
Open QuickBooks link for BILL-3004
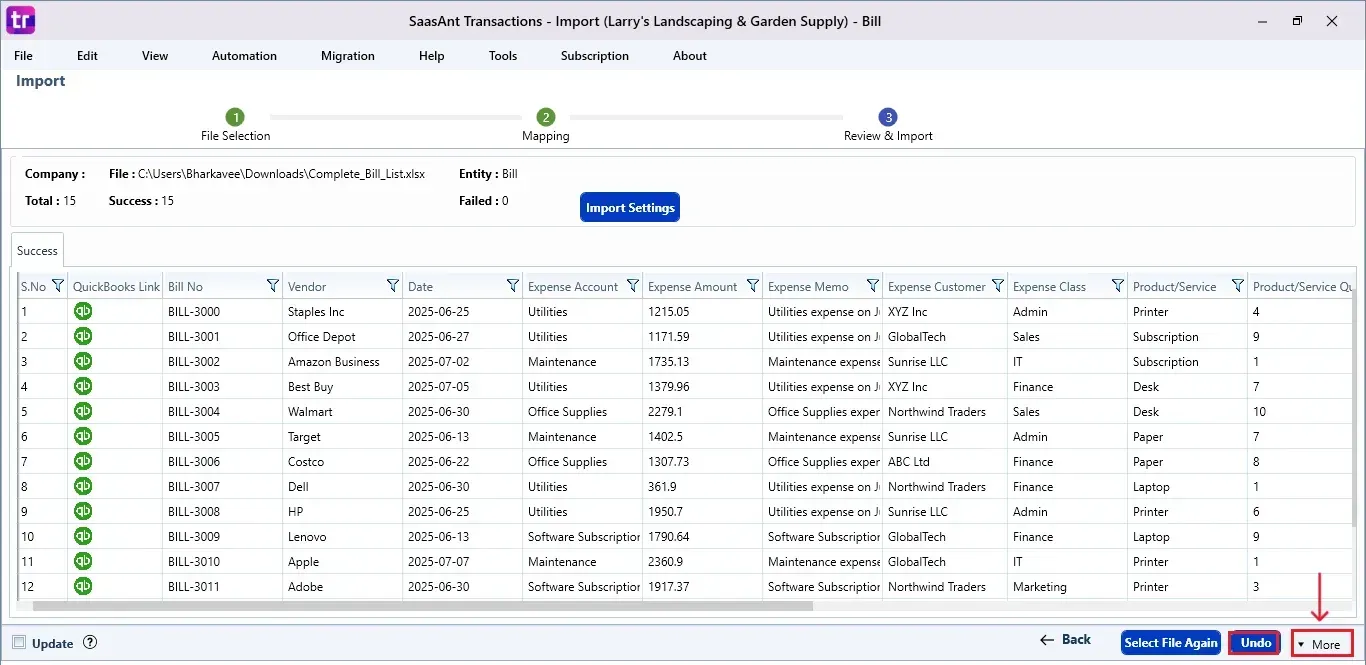click(83, 411)
